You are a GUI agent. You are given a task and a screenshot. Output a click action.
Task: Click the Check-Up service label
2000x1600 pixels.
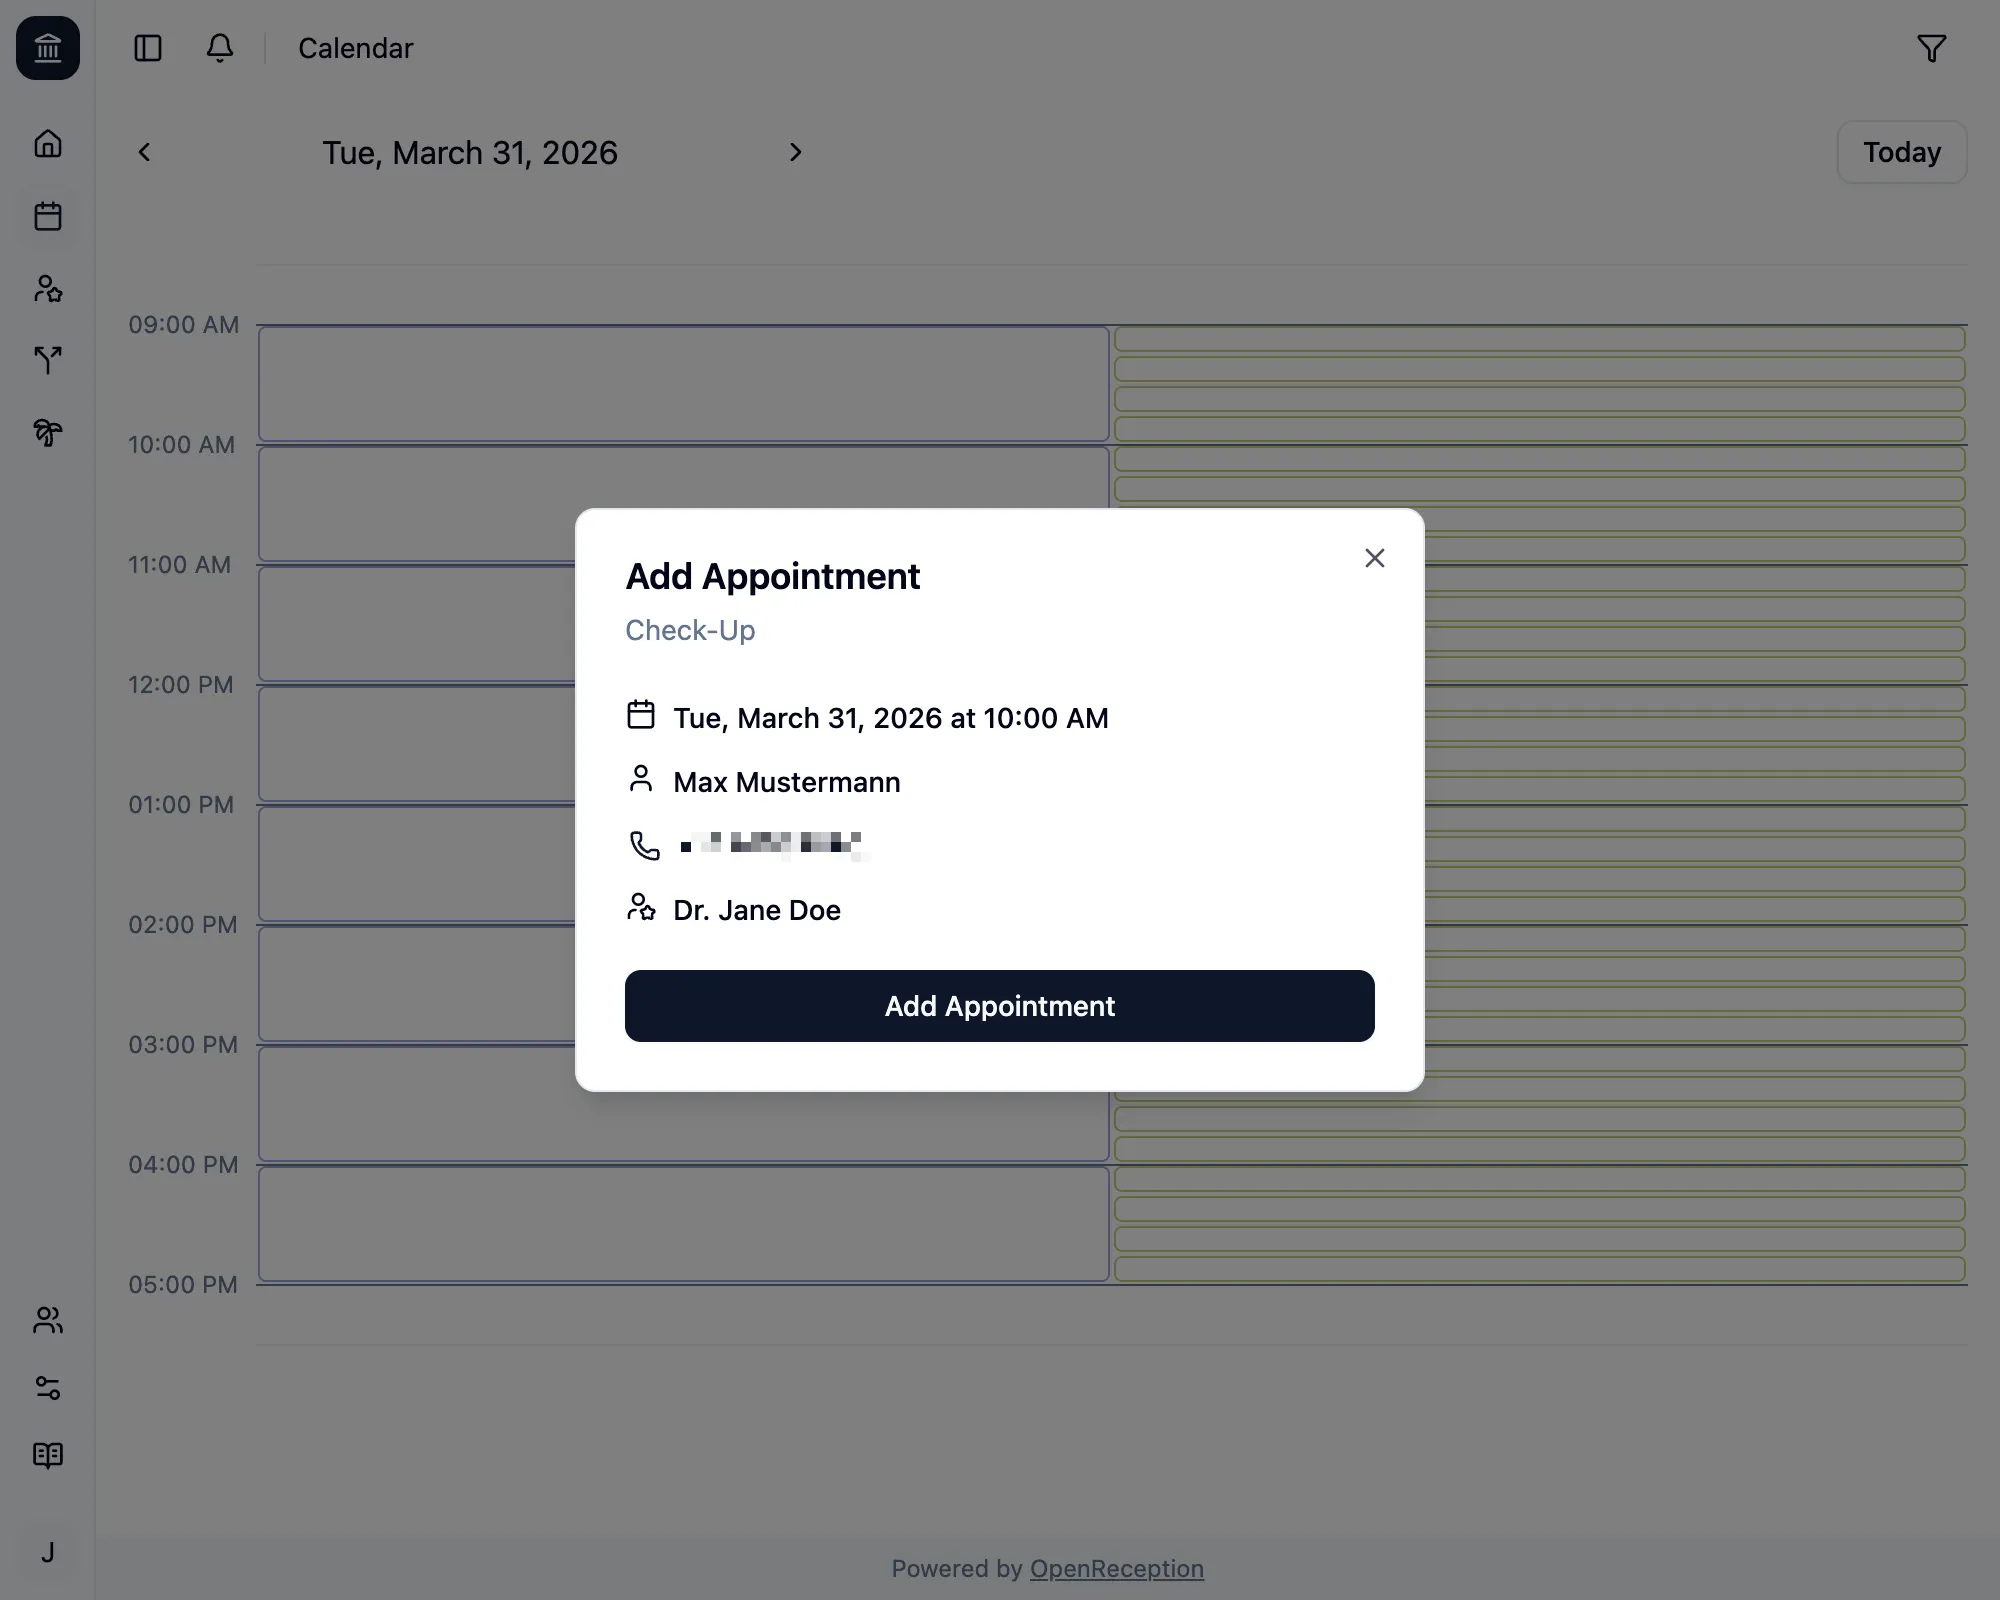coord(690,630)
